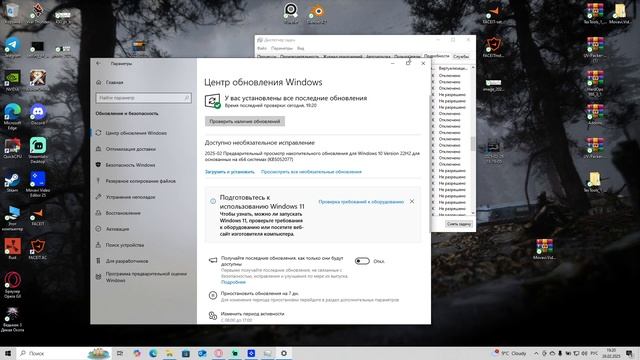The height and width of the screenshot is (360, 640).
Task: Switch to Подробности tab in Task Manager
Action: [436, 56]
